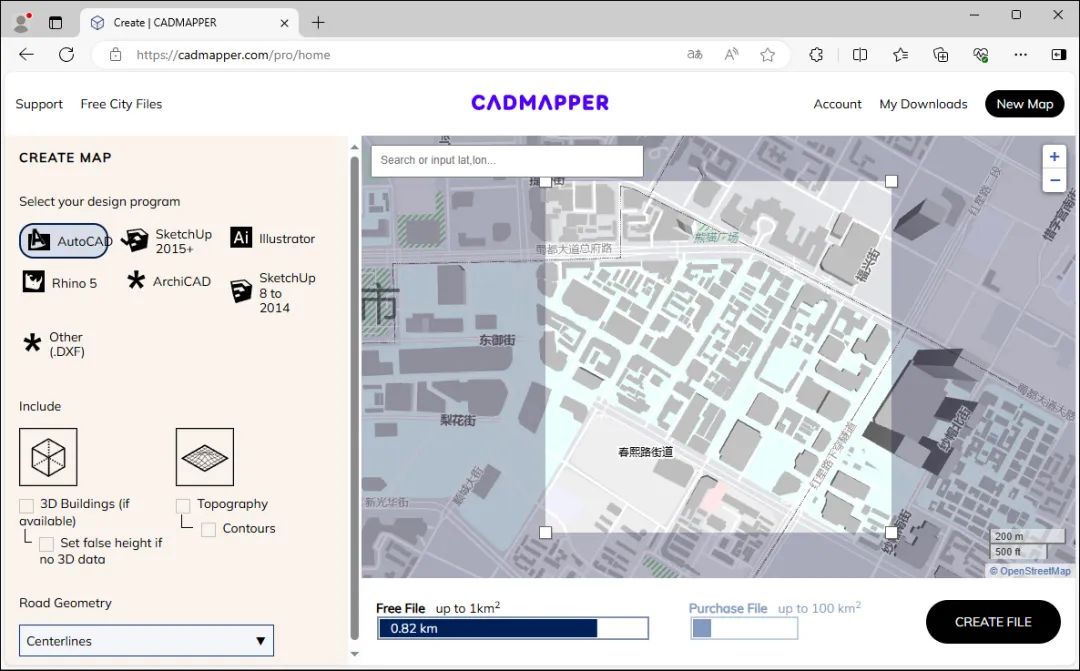1080x671 pixels.
Task: Click the 3D buildings cube icon
Action: point(48,457)
